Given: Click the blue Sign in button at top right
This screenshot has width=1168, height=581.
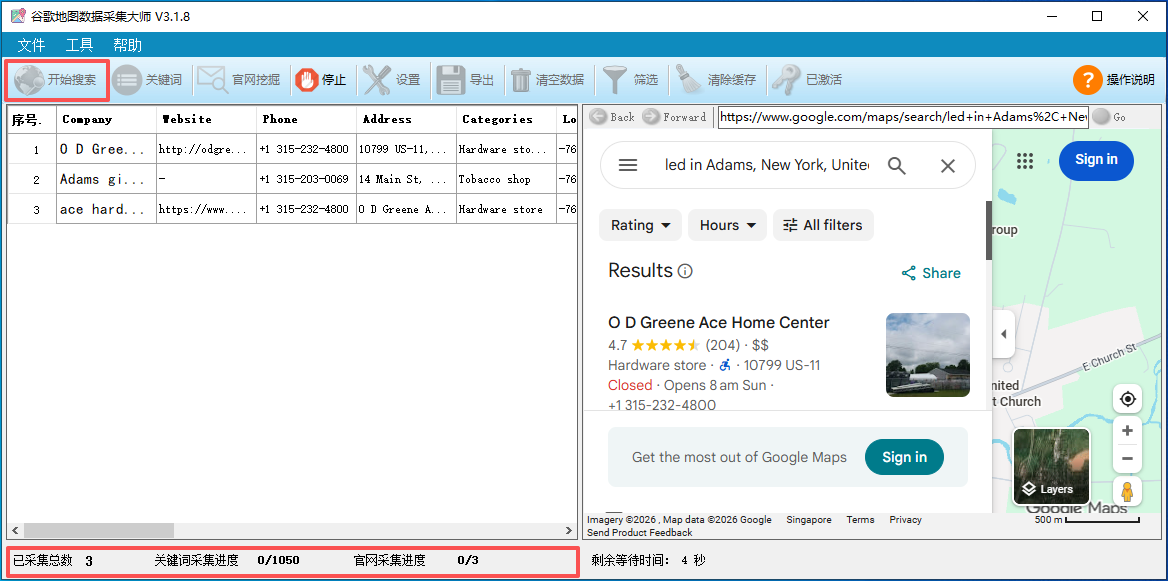Looking at the screenshot, I should pos(1095,160).
